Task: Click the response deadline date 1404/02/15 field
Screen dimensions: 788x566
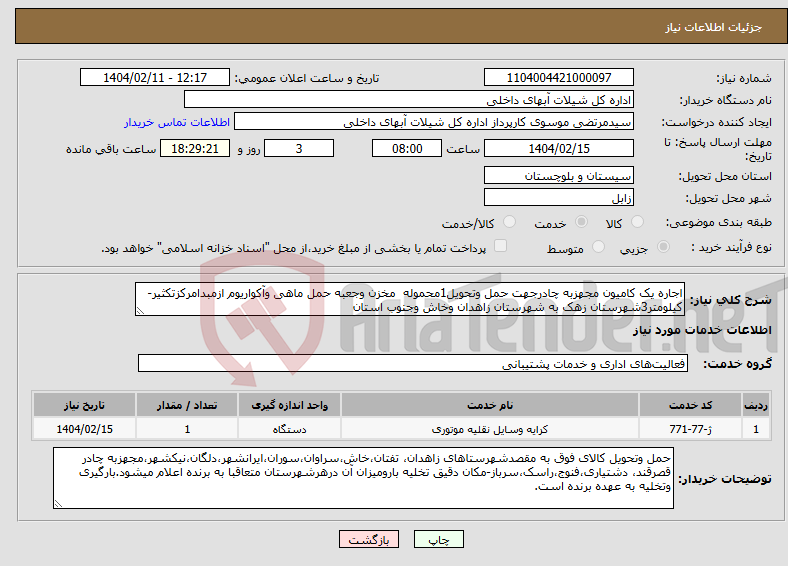Action: 559,148
